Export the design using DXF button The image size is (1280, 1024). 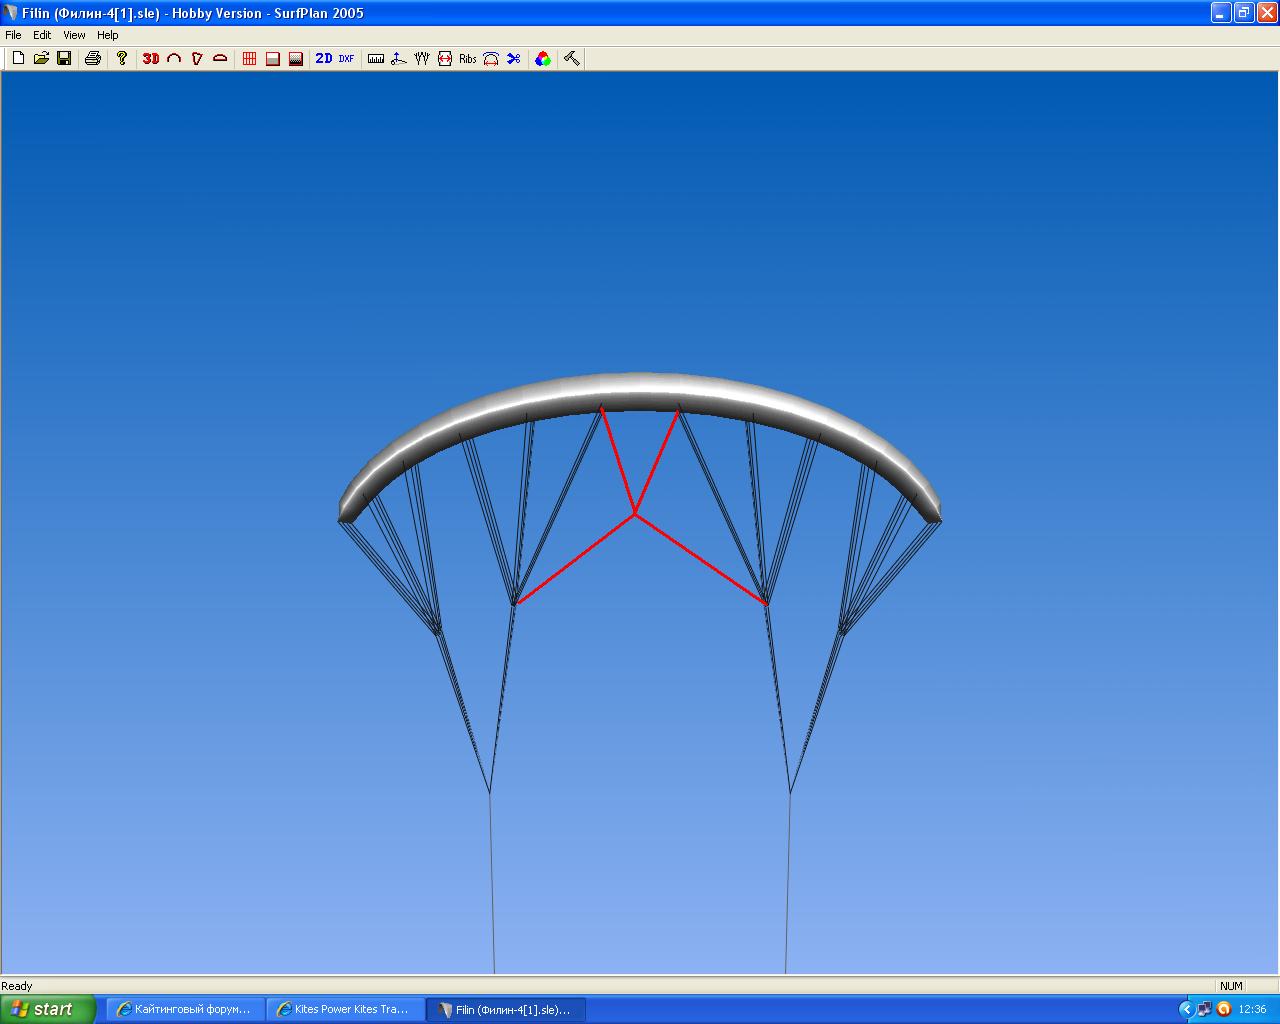coord(346,59)
